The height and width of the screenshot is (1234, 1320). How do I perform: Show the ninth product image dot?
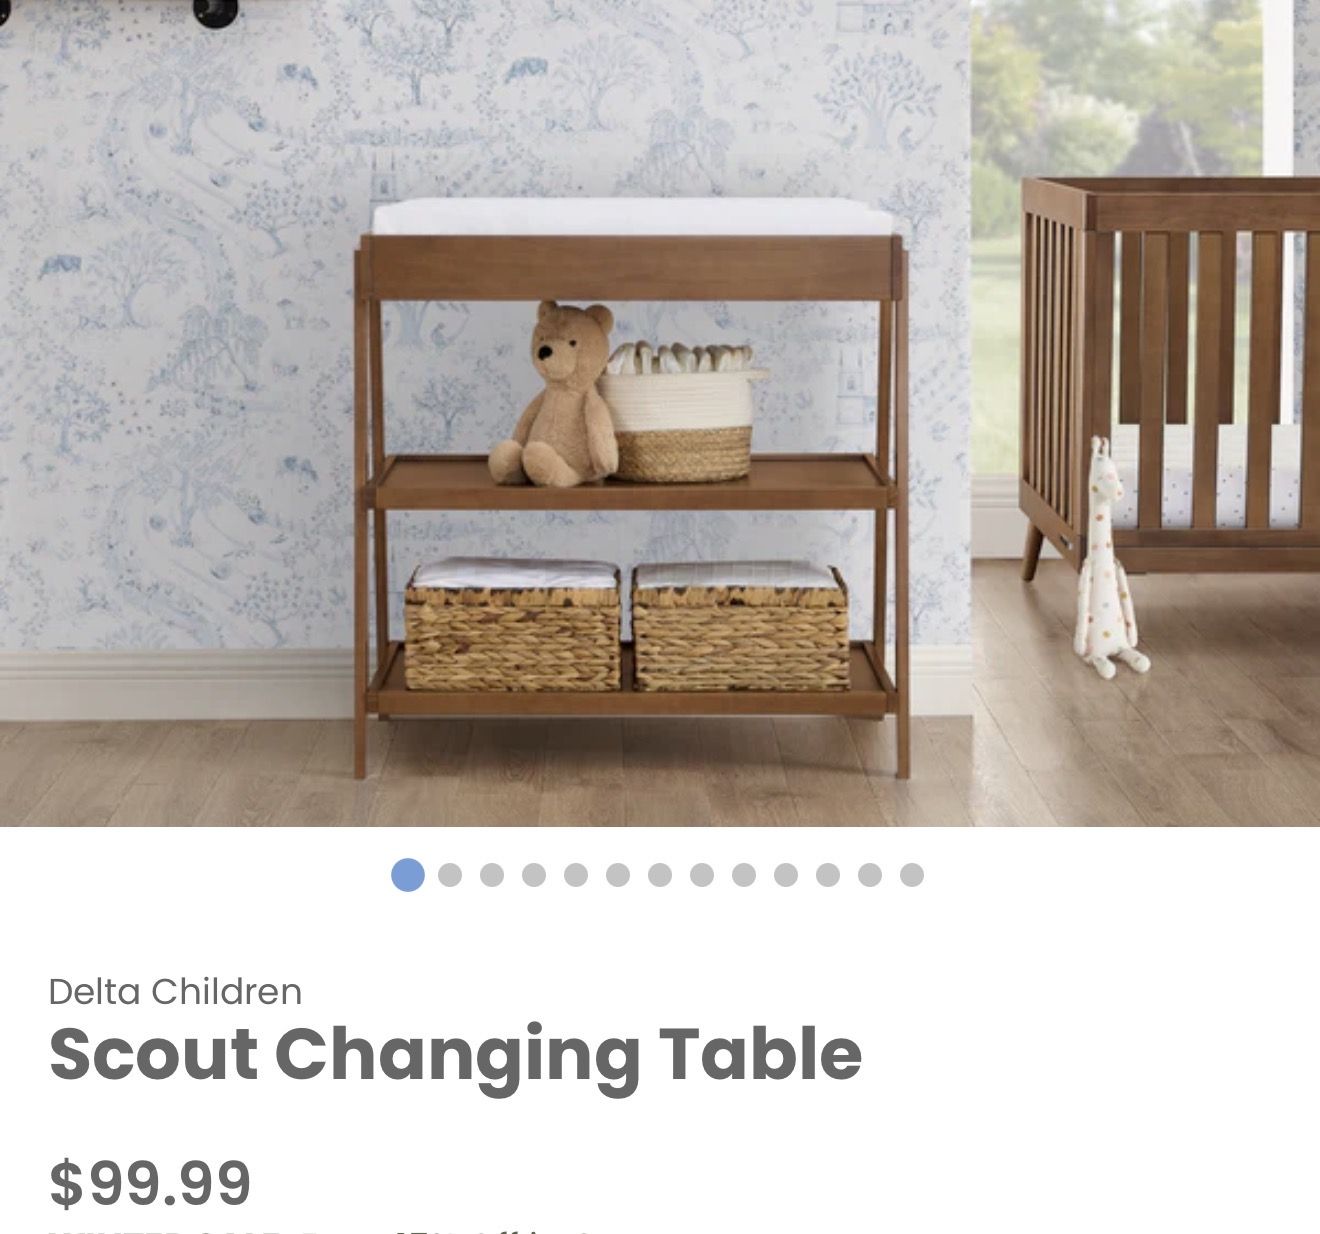click(744, 875)
